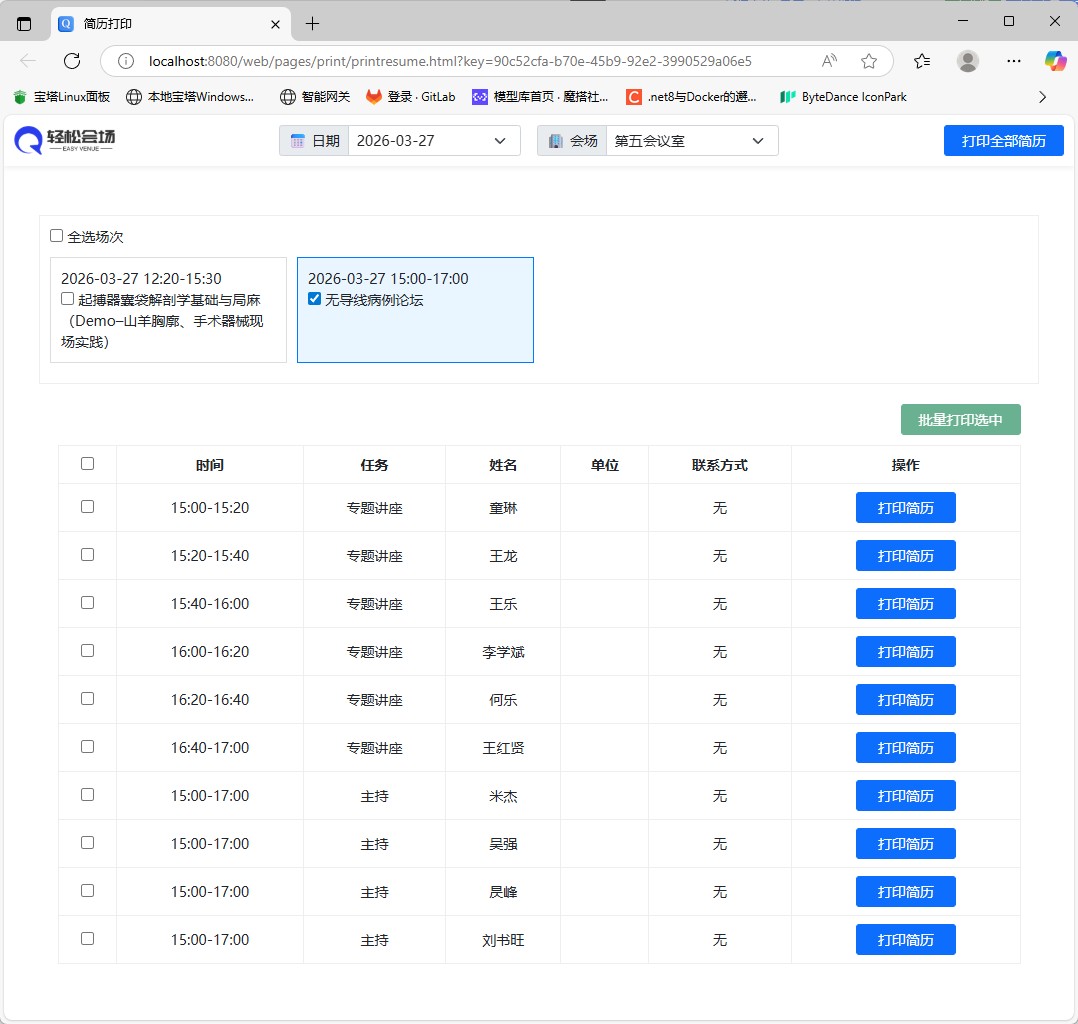Image resolution: width=1078 pixels, height=1024 pixels.
Task: Open the browser profile avatar
Action: point(967,61)
